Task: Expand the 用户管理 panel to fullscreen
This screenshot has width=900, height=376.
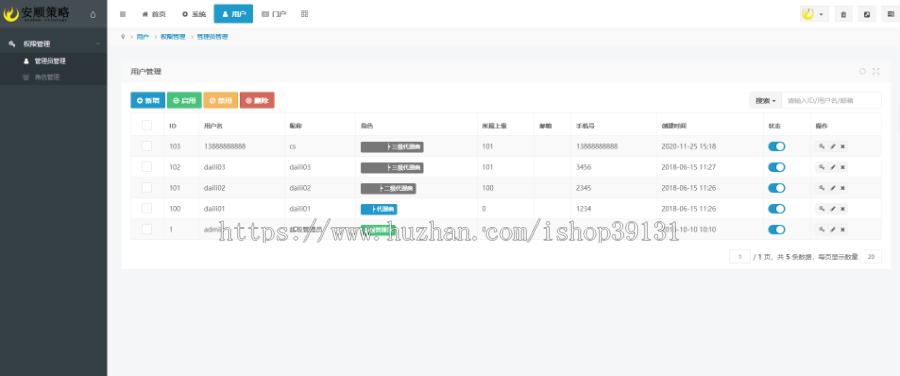Action: [x=876, y=71]
